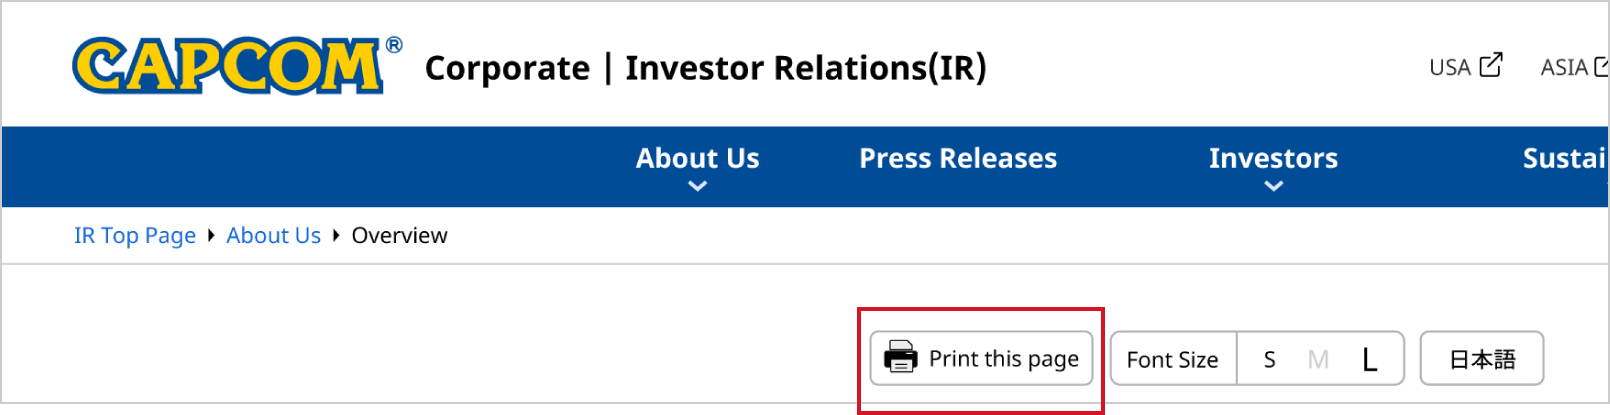Click the ASIA external link icon
Viewport: 1610px width, 415px height.
pyautogui.click(x=1601, y=66)
